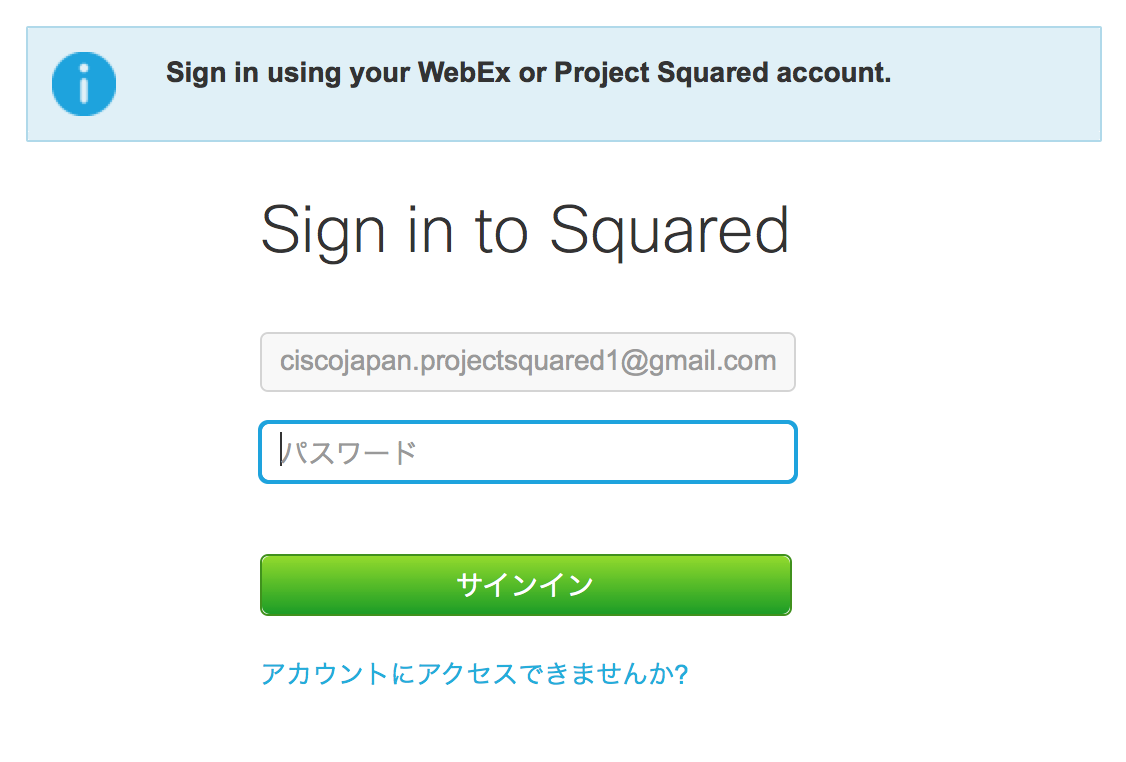Click the blue info icon in the banner

point(84,83)
